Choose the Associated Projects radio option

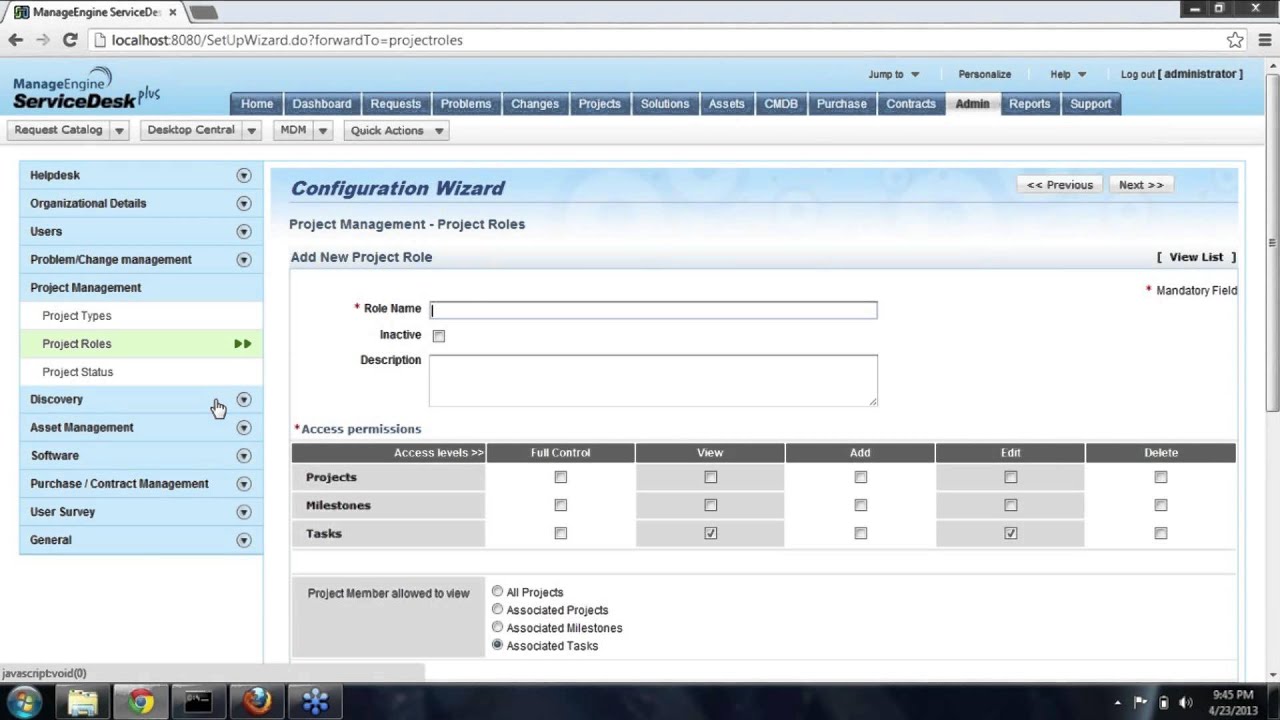(497, 609)
